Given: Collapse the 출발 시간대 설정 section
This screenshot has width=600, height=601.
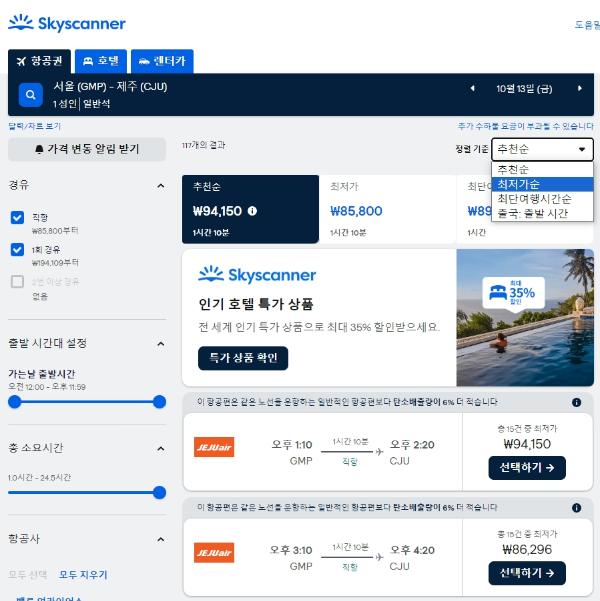Looking at the screenshot, I should point(161,344).
